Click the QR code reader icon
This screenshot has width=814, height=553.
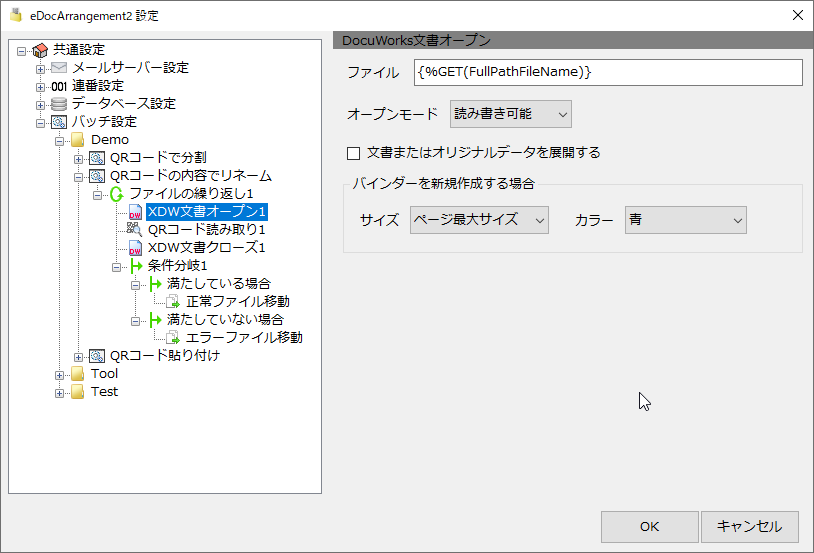pos(134,230)
